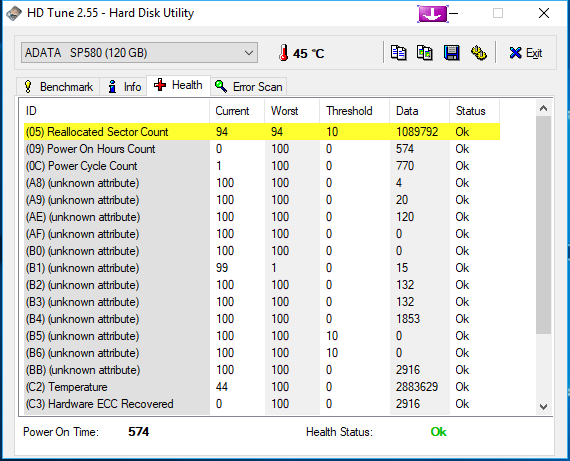Select the (BB) unknown attribute row

coord(262,370)
